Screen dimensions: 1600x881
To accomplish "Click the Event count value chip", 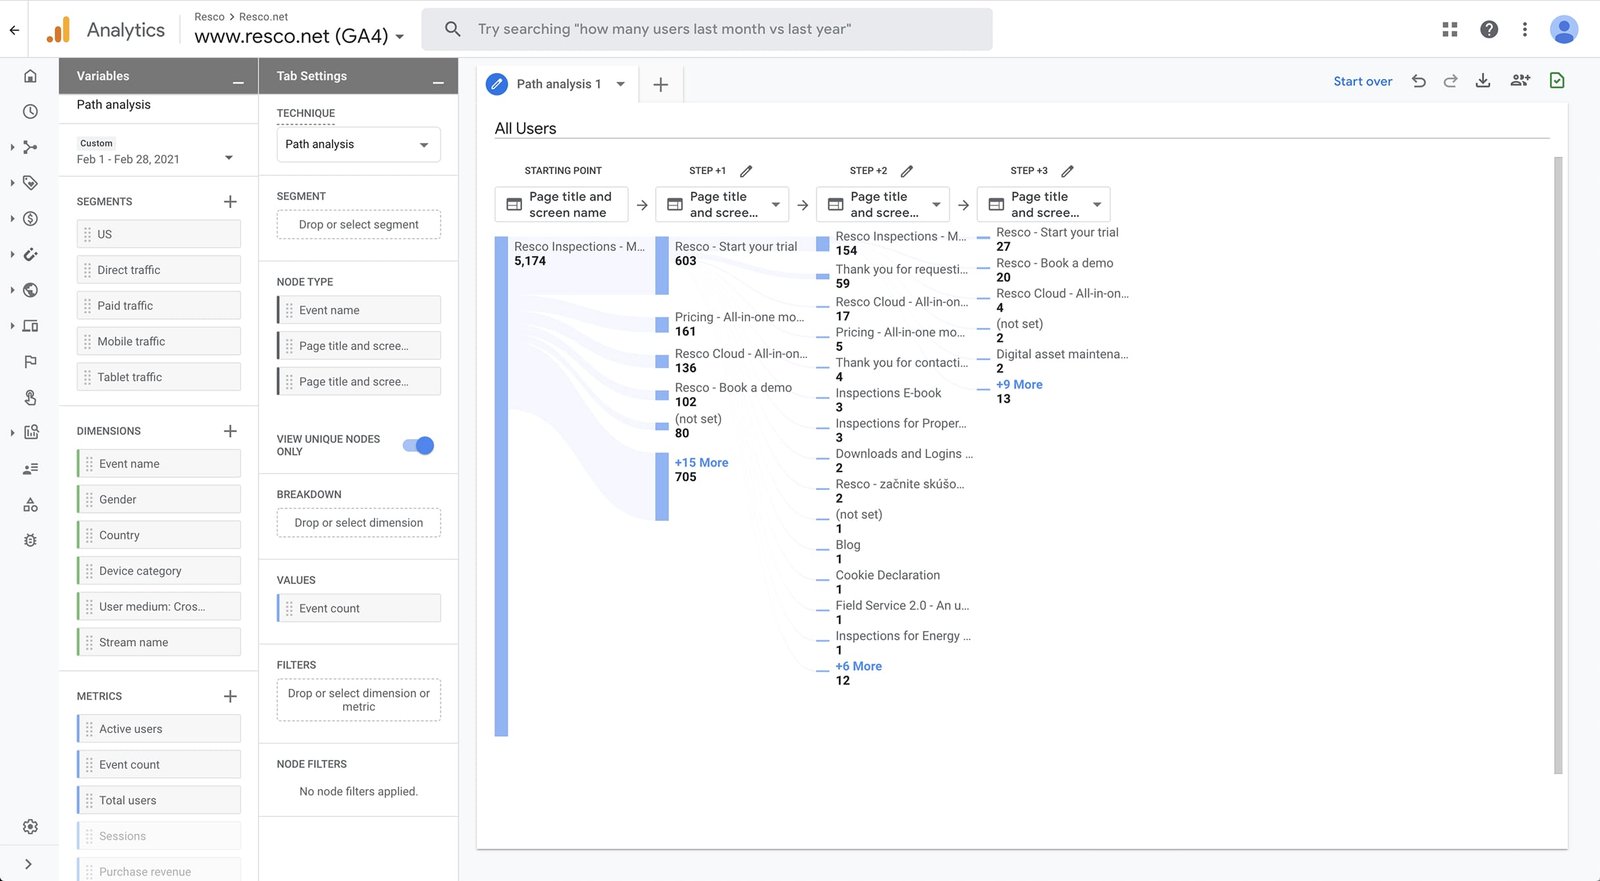I will (x=359, y=608).
